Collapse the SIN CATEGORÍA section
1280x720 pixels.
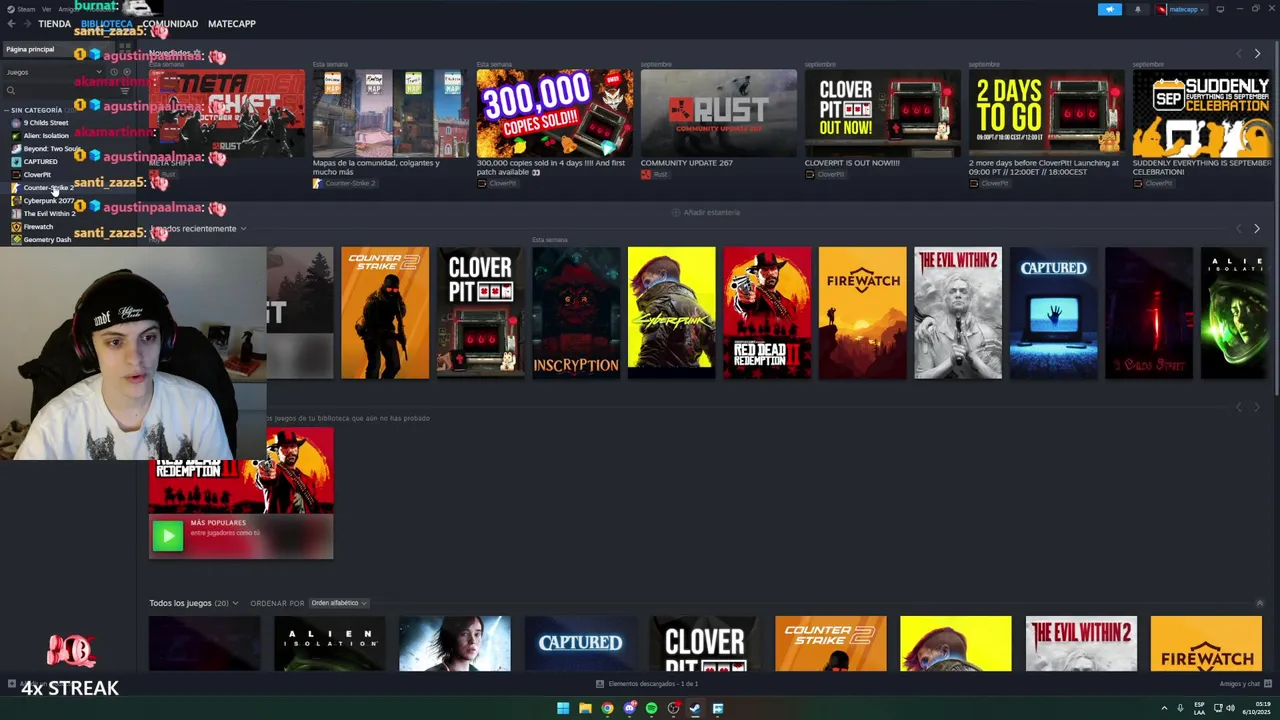(x=35, y=110)
